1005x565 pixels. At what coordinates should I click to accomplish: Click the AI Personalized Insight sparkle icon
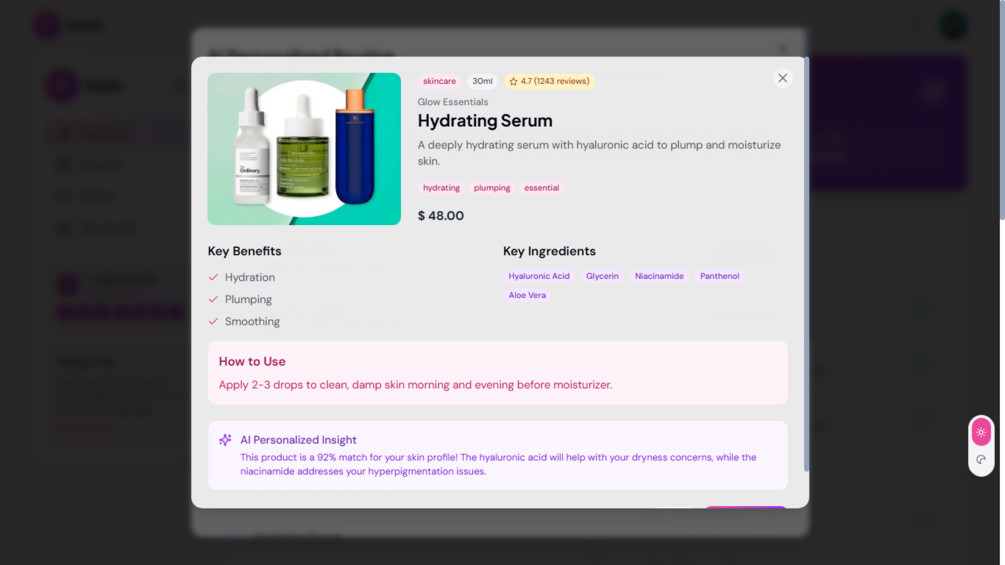pos(225,440)
